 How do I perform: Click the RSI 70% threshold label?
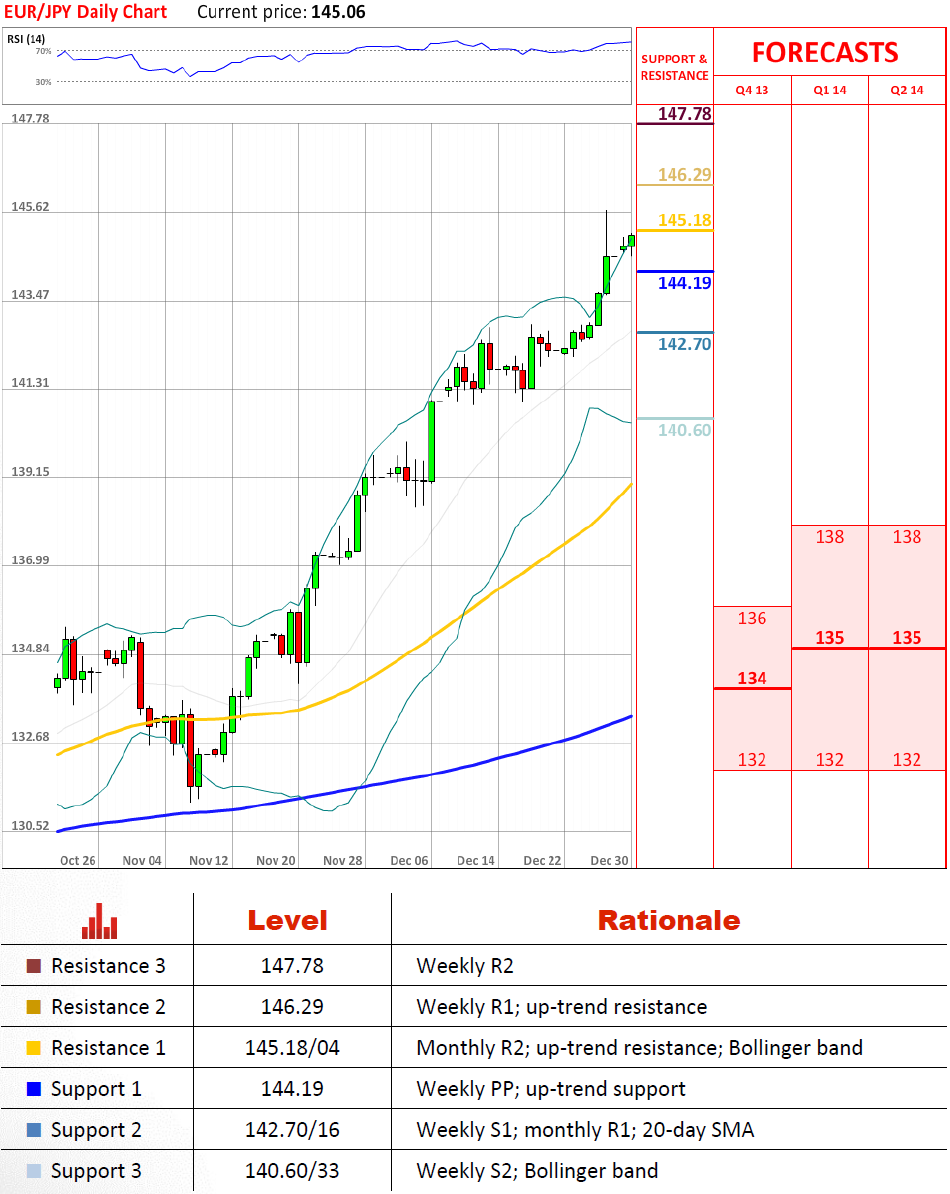coord(43,51)
